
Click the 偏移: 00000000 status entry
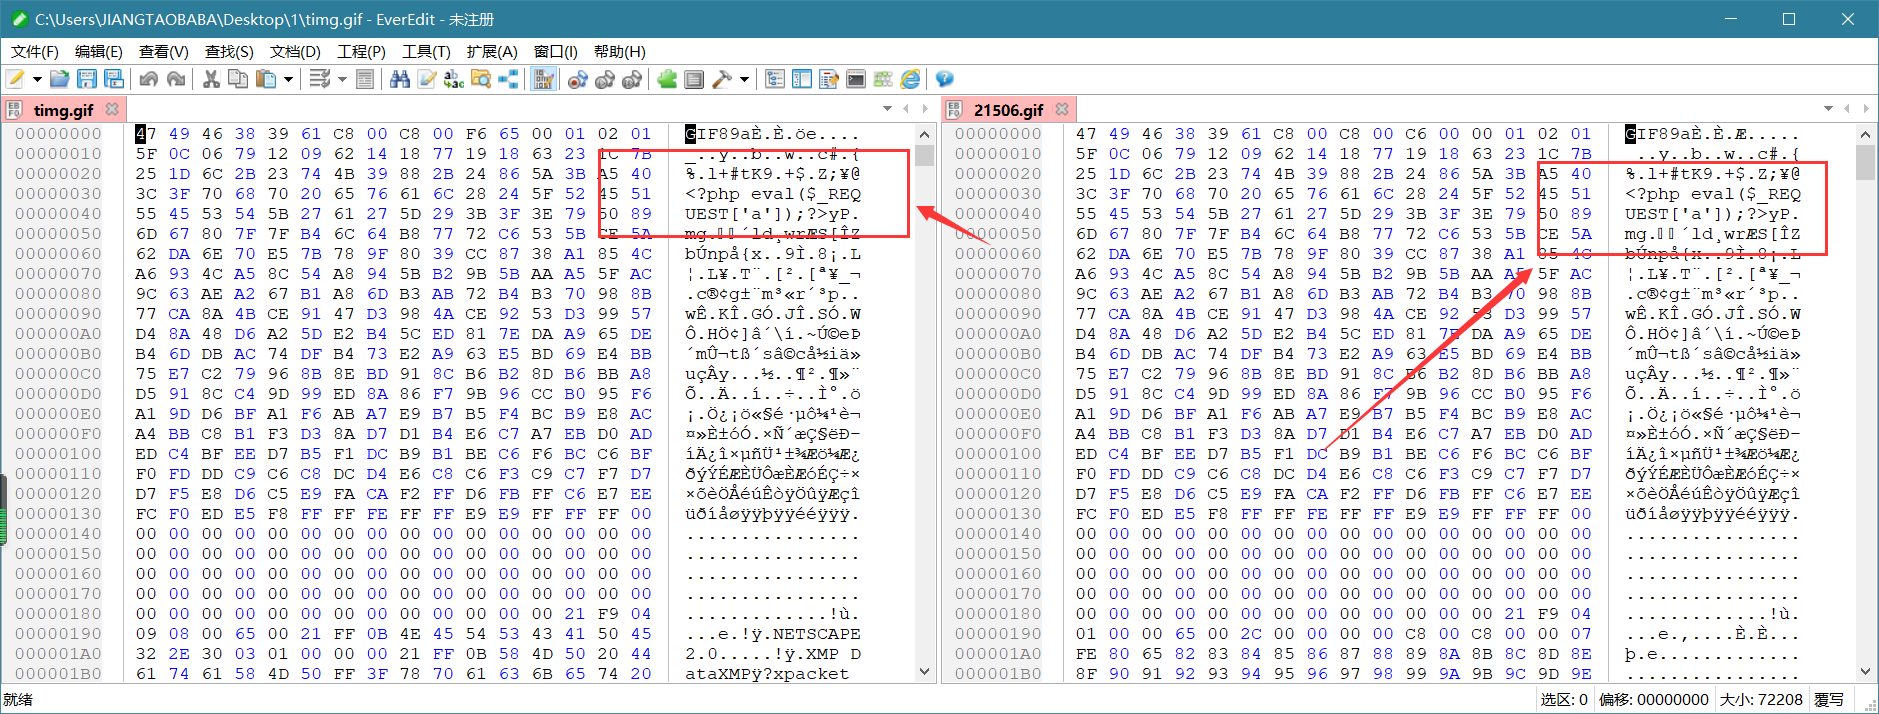1653,699
